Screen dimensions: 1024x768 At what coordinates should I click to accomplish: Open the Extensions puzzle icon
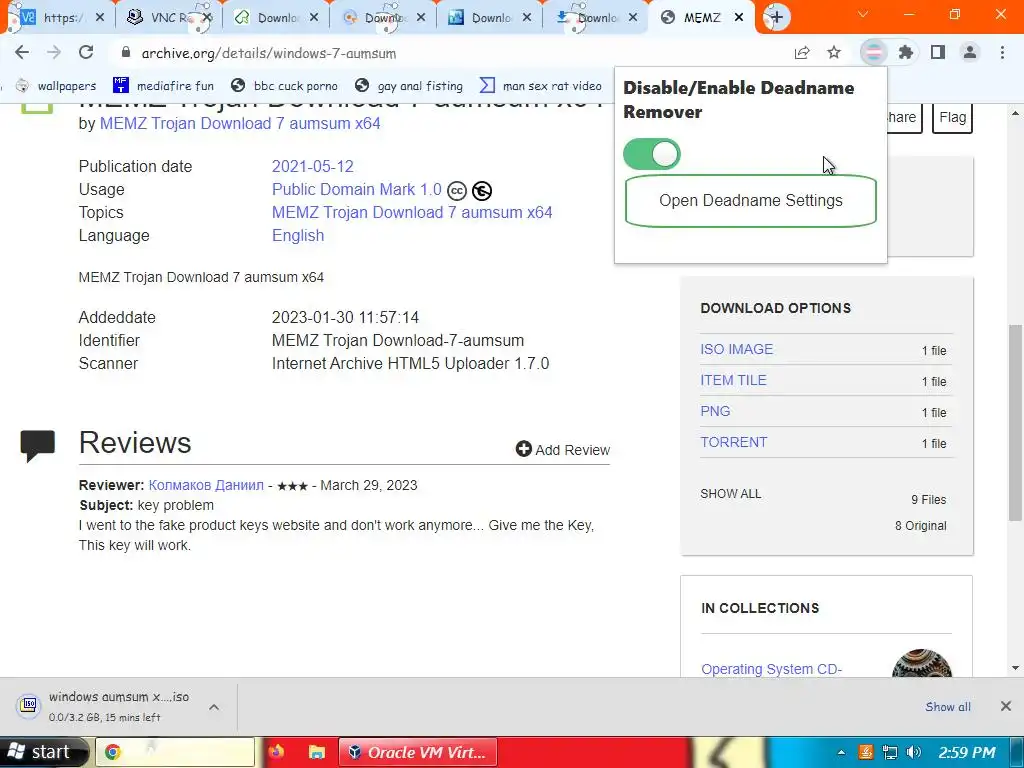click(x=906, y=52)
